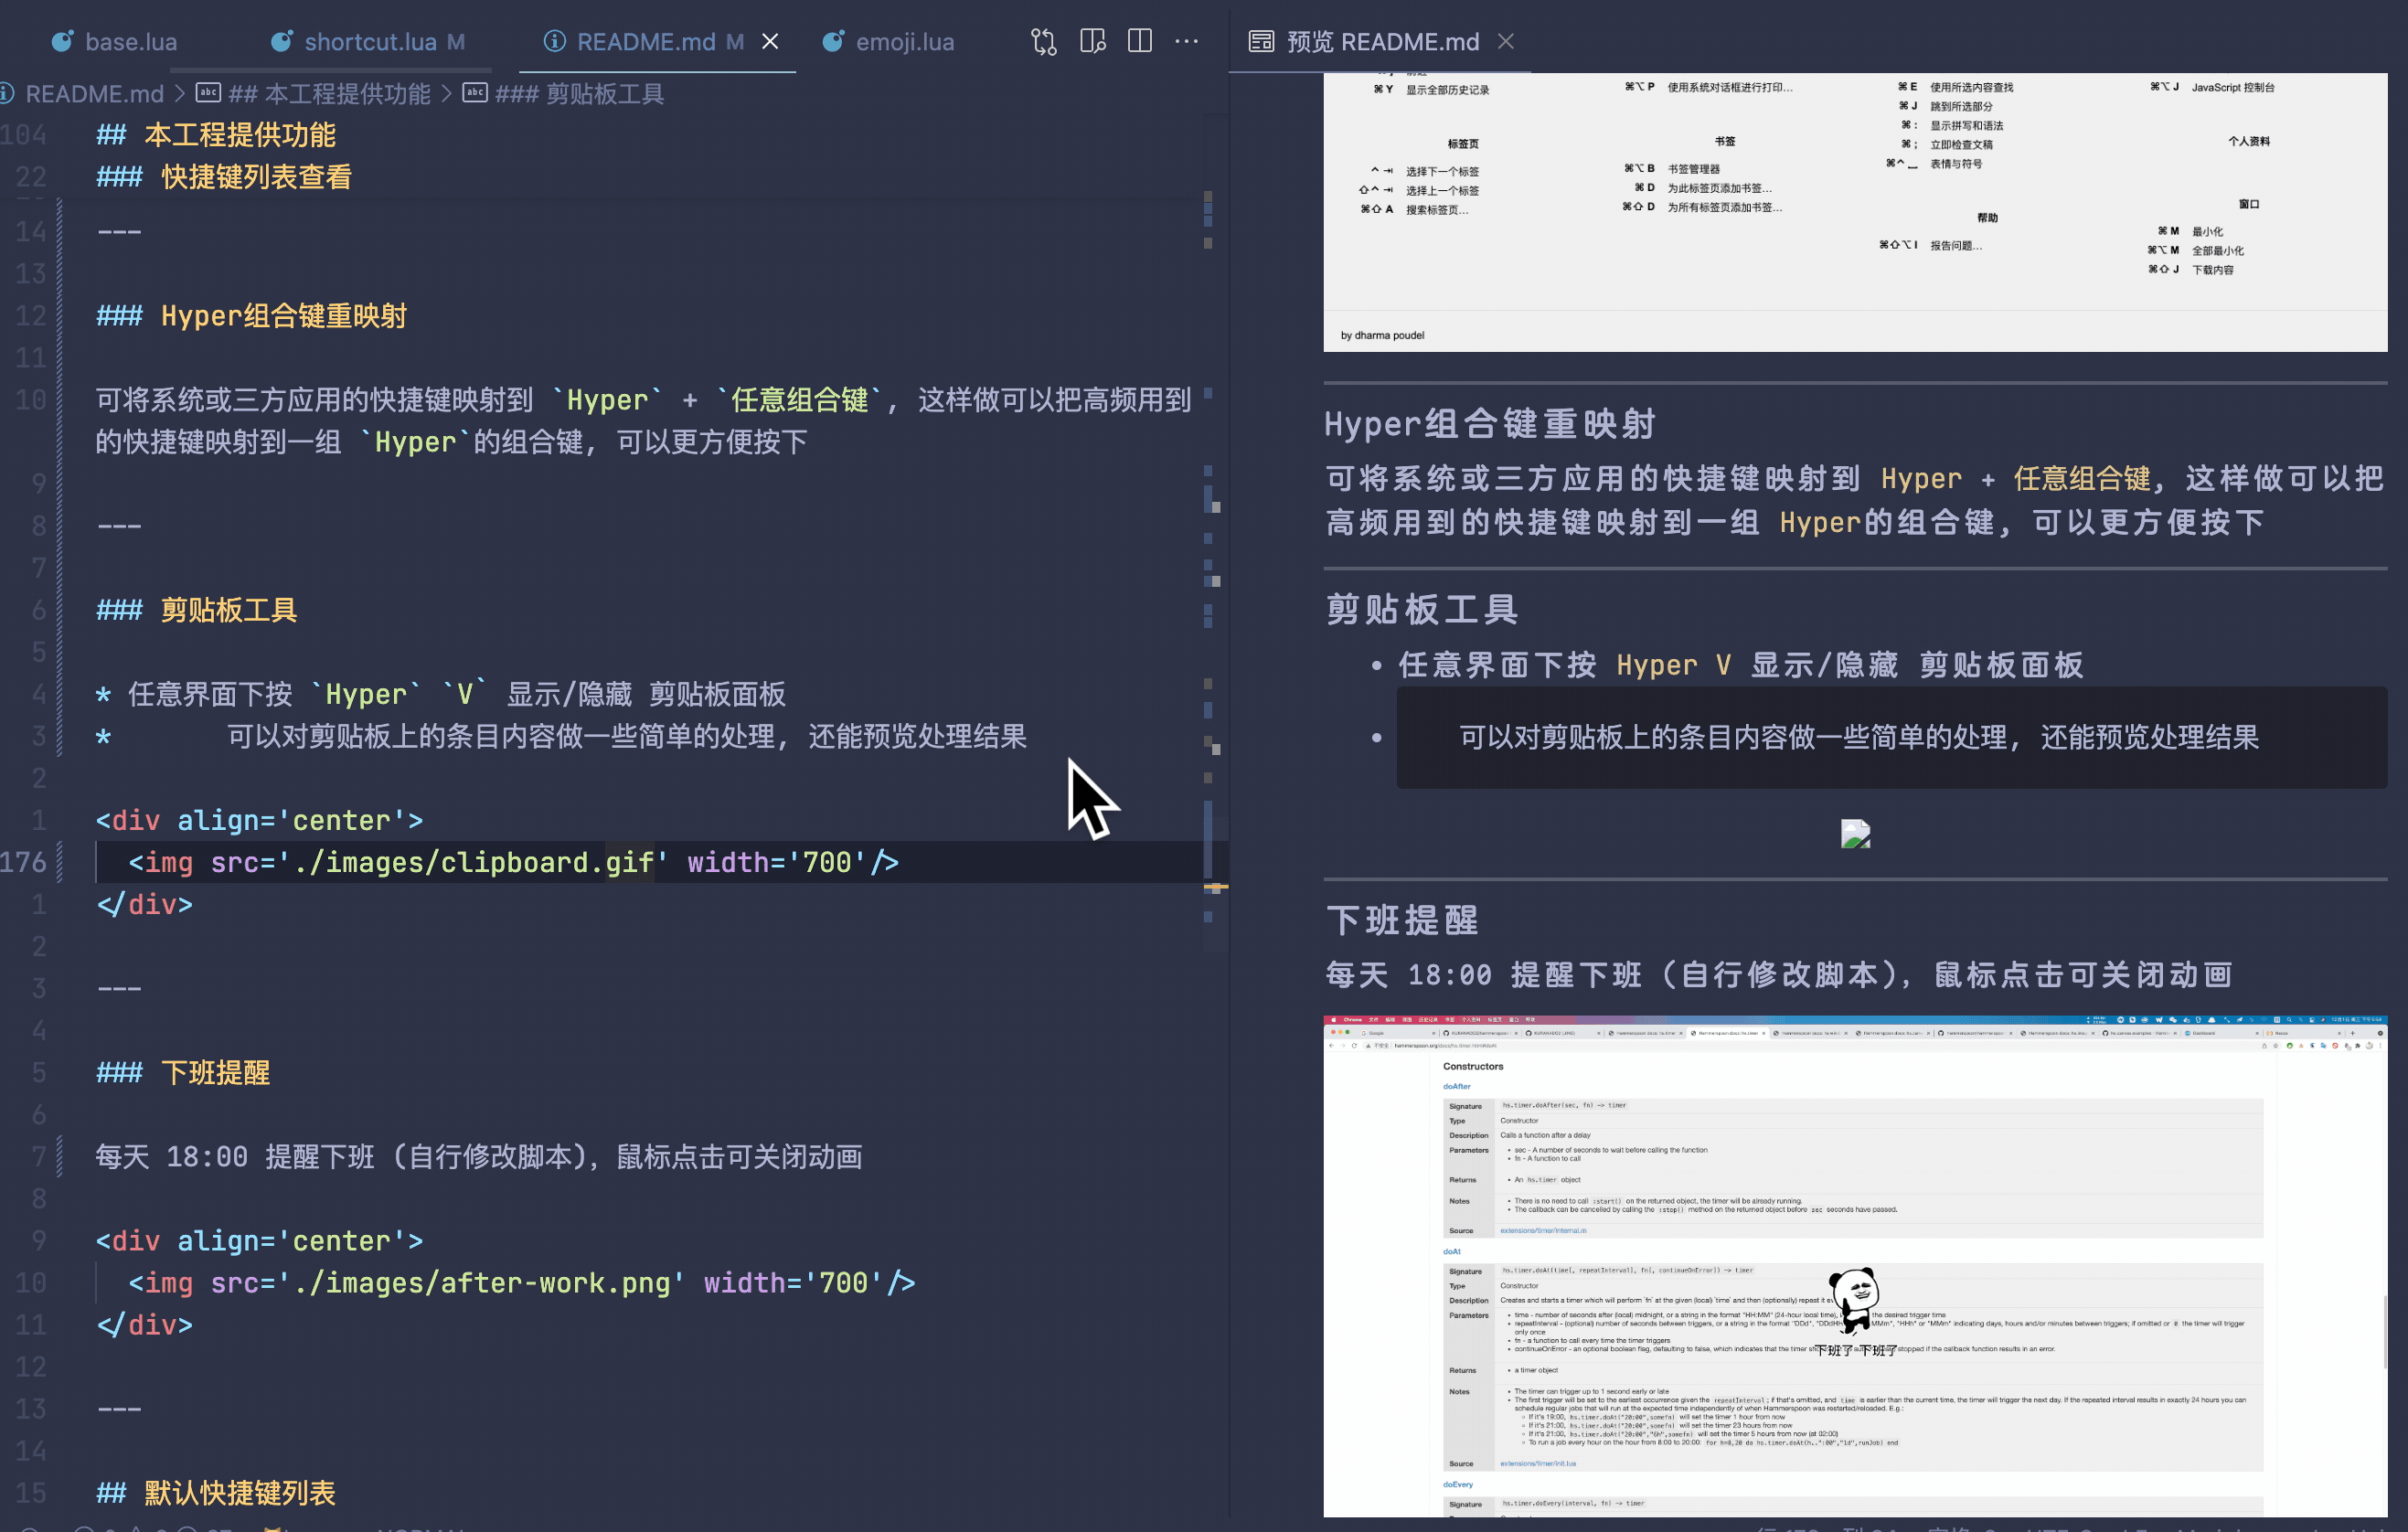2408x1532 pixels.
Task: Click the Open Changes compare icon
Action: click(1043, 41)
